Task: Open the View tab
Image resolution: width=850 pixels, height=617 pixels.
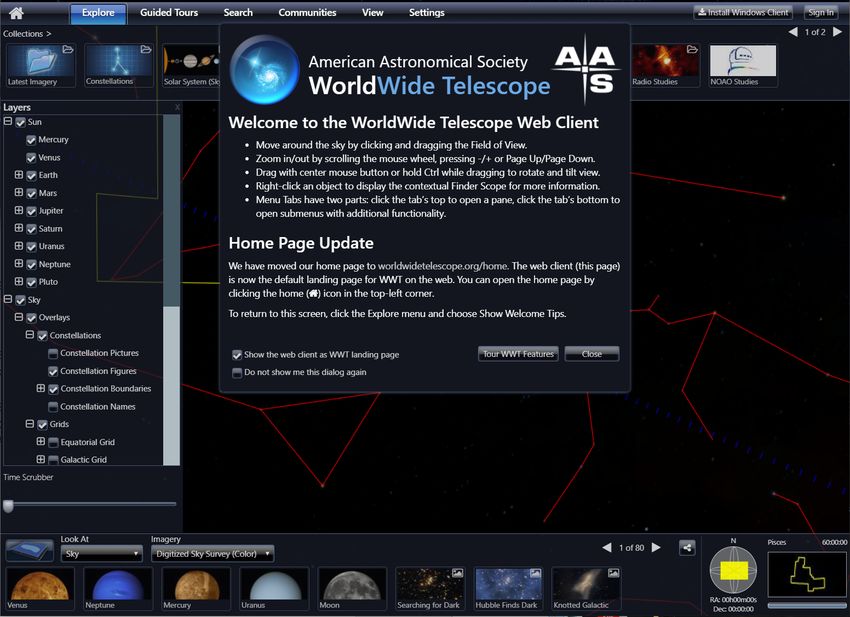Action: [372, 12]
